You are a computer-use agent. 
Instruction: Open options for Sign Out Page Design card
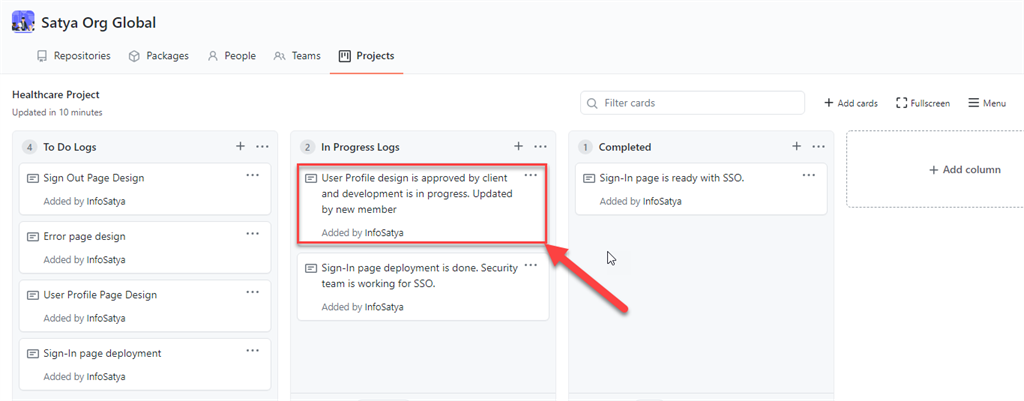(253, 176)
